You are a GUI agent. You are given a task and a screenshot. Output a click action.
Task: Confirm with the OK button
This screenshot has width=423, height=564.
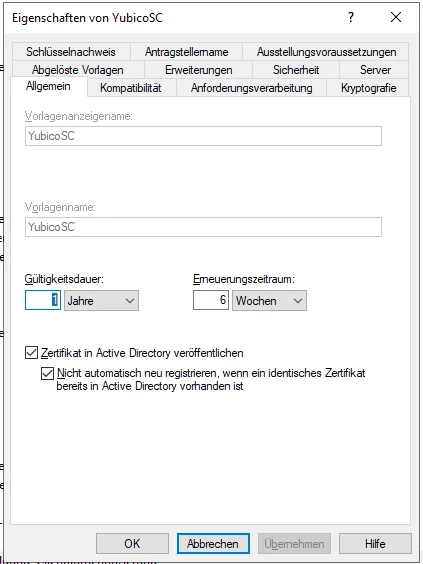132,543
